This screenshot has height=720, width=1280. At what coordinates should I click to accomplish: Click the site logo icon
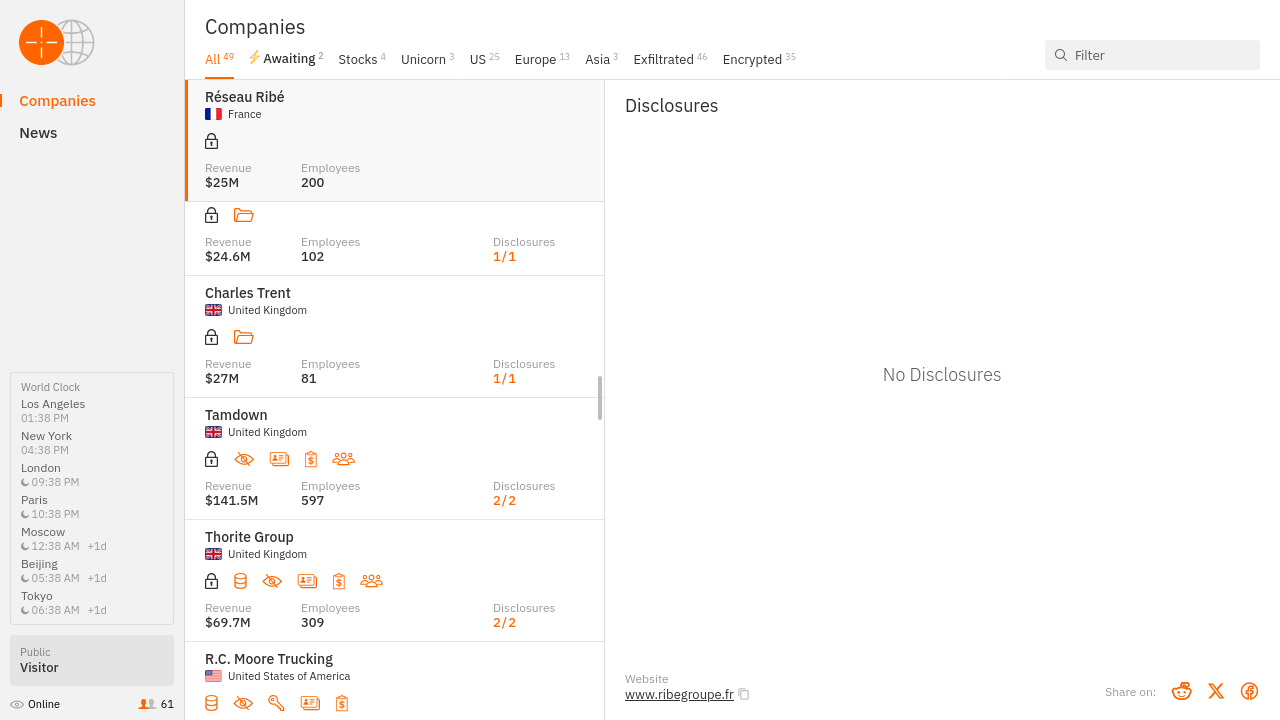pos(56,43)
